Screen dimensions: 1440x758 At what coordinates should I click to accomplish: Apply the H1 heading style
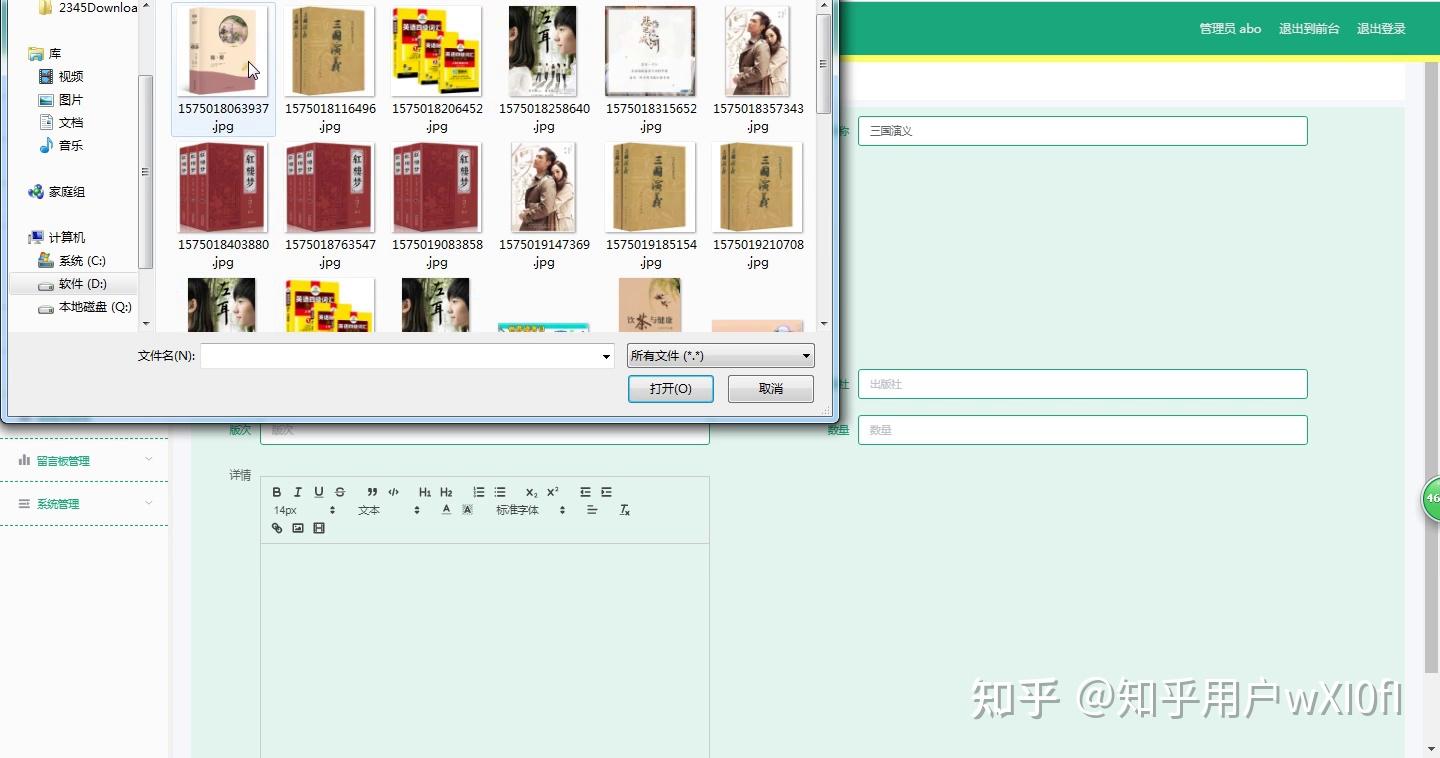[424, 492]
